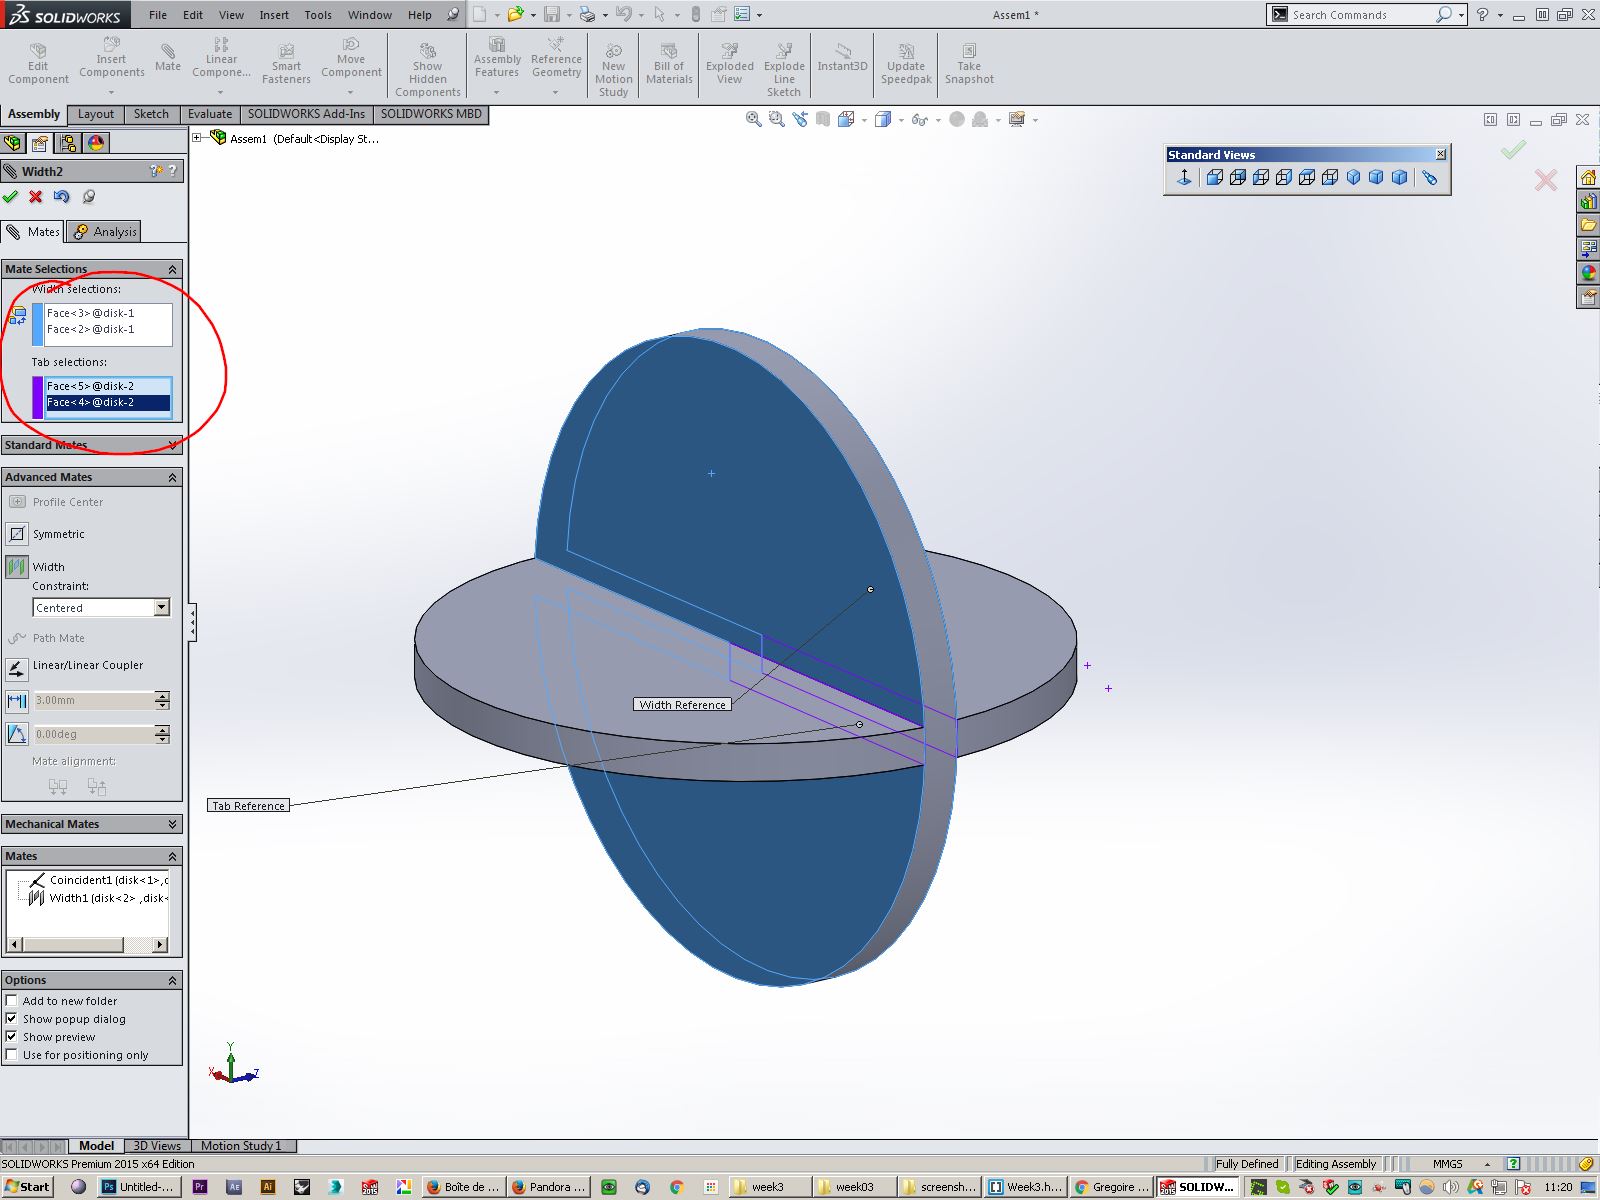
Task: Switch to the Analysis tab
Action: pos(105,232)
